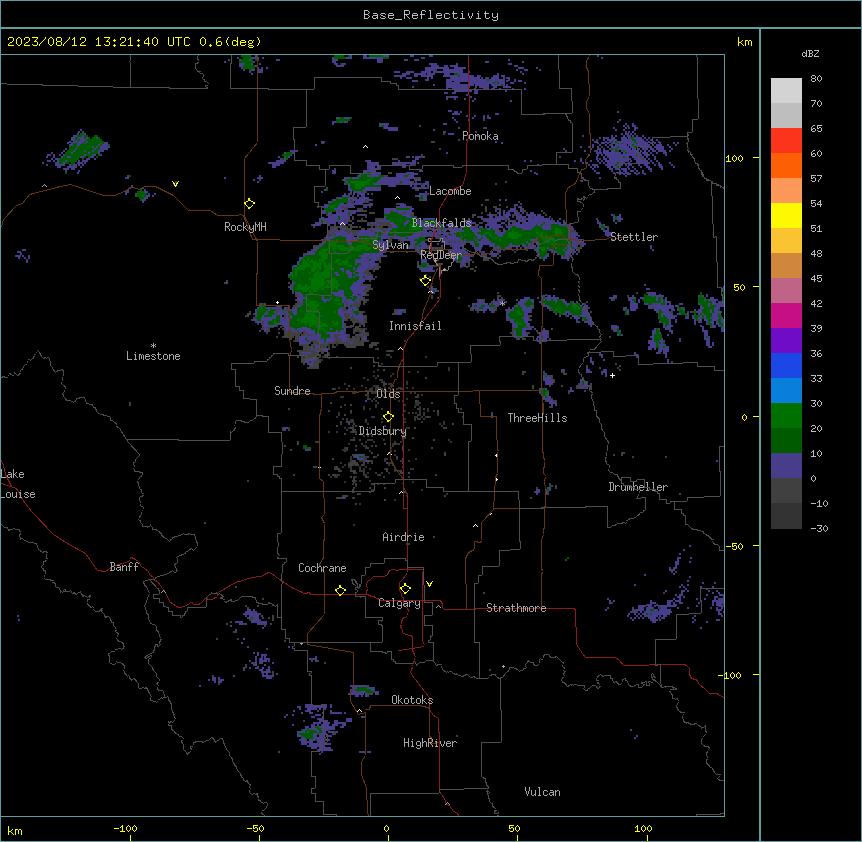The height and width of the screenshot is (842, 862).
Task: Select the Didsbury label
Action: coord(383,431)
